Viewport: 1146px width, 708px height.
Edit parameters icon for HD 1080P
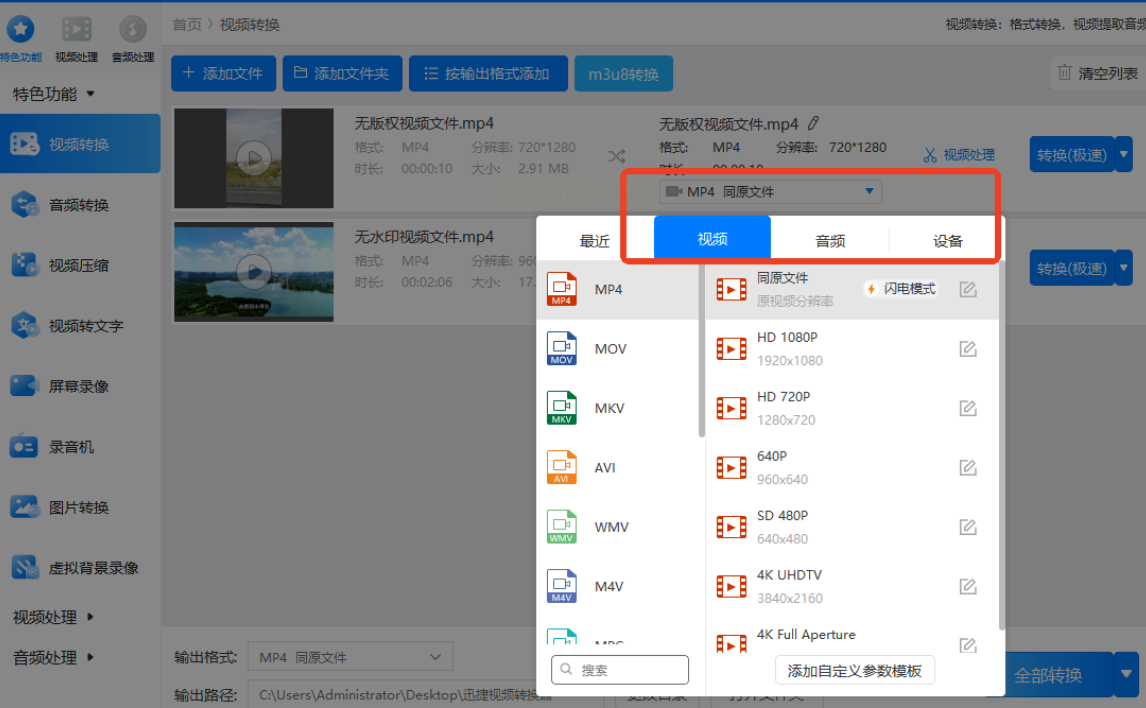968,349
